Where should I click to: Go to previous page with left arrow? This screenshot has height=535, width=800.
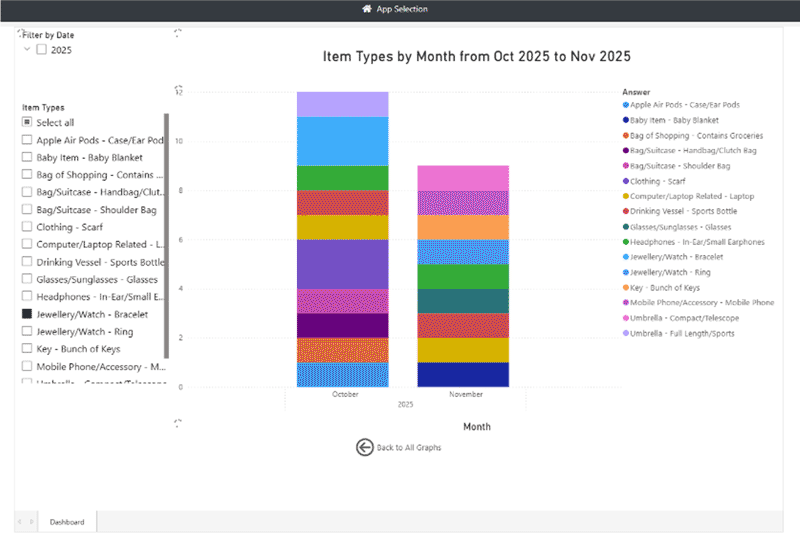20,522
